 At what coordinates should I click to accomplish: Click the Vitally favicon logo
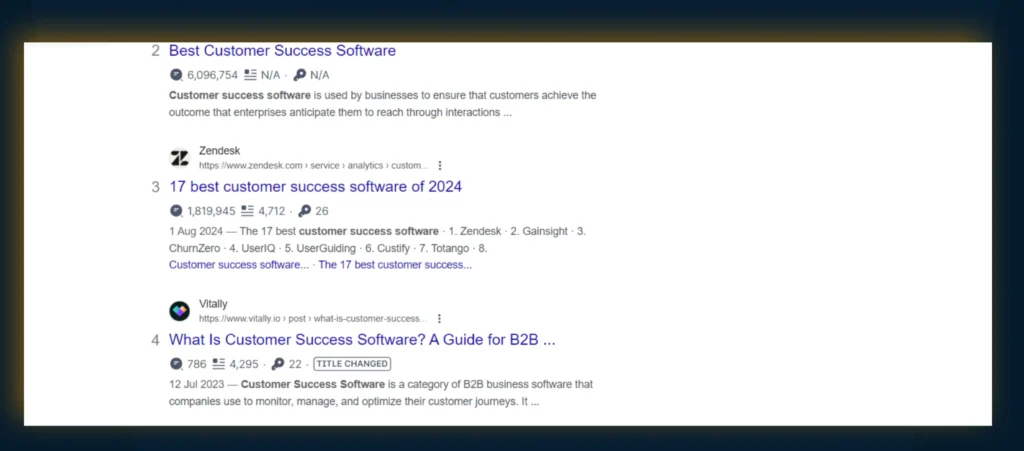pyautogui.click(x=179, y=311)
